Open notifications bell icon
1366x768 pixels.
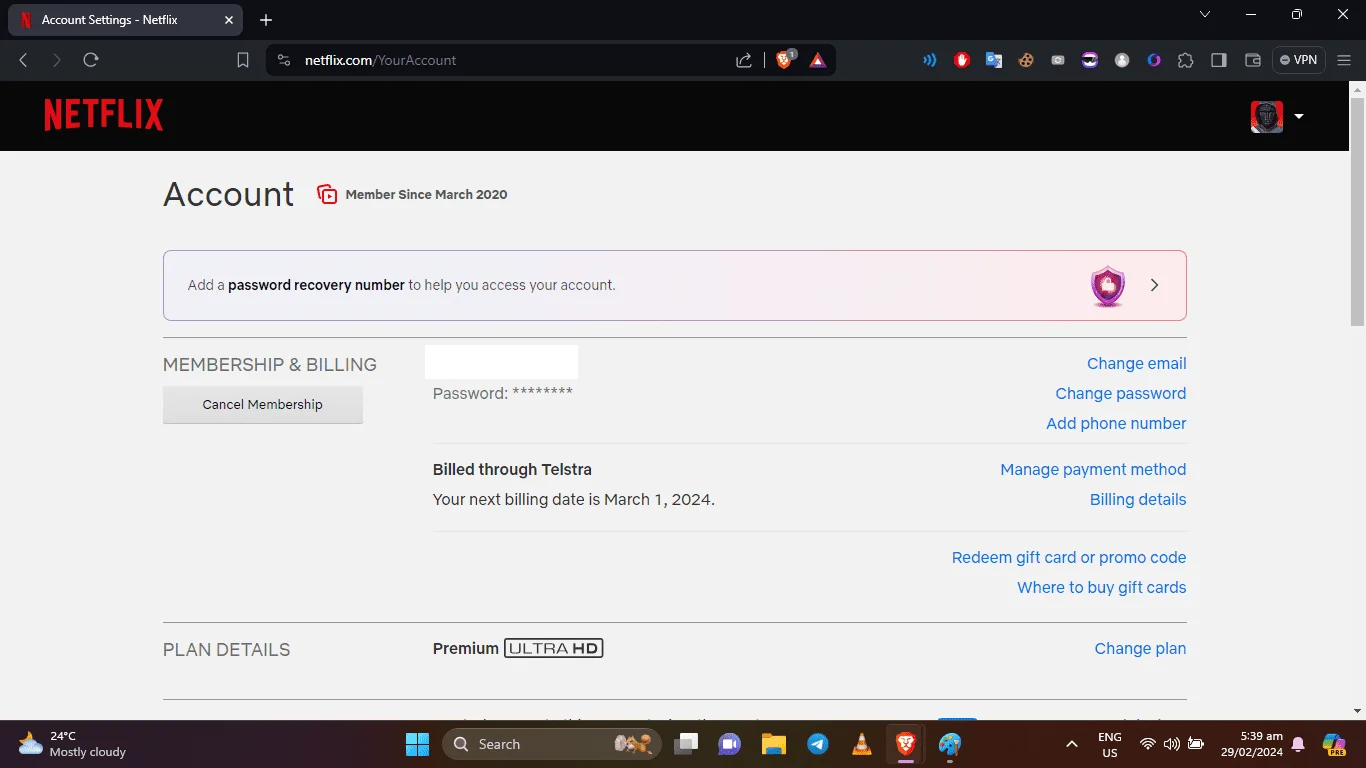coord(1299,744)
